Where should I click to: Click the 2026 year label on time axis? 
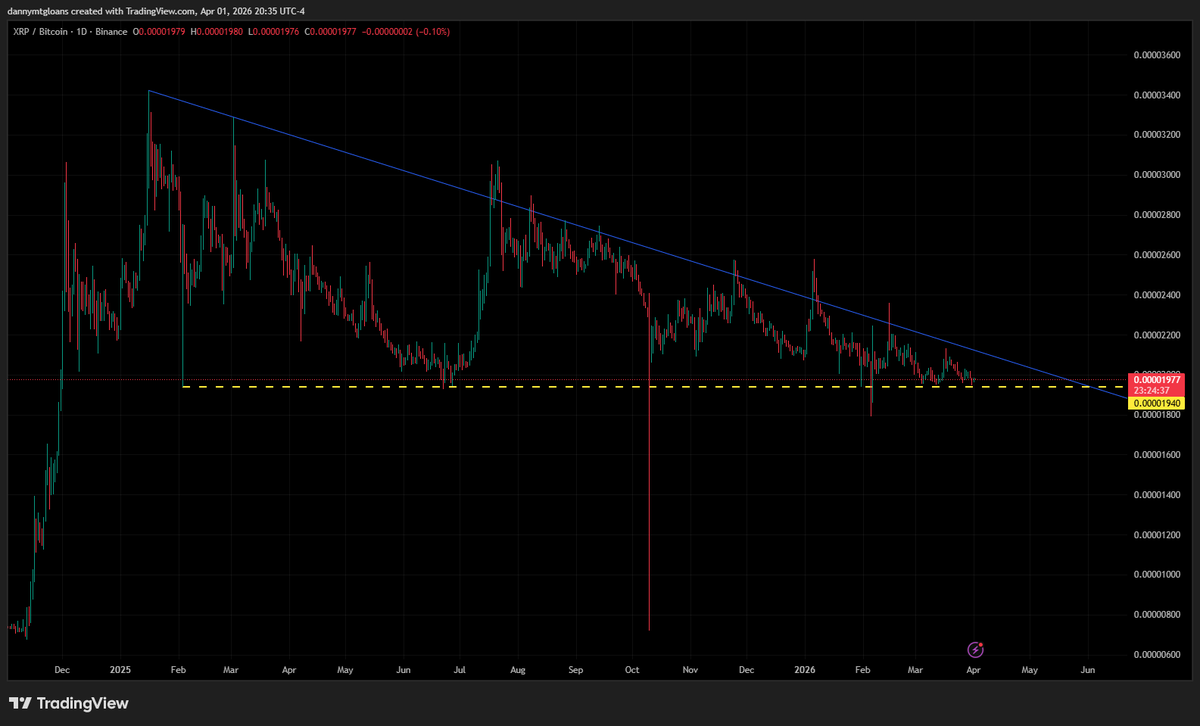point(806,669)
